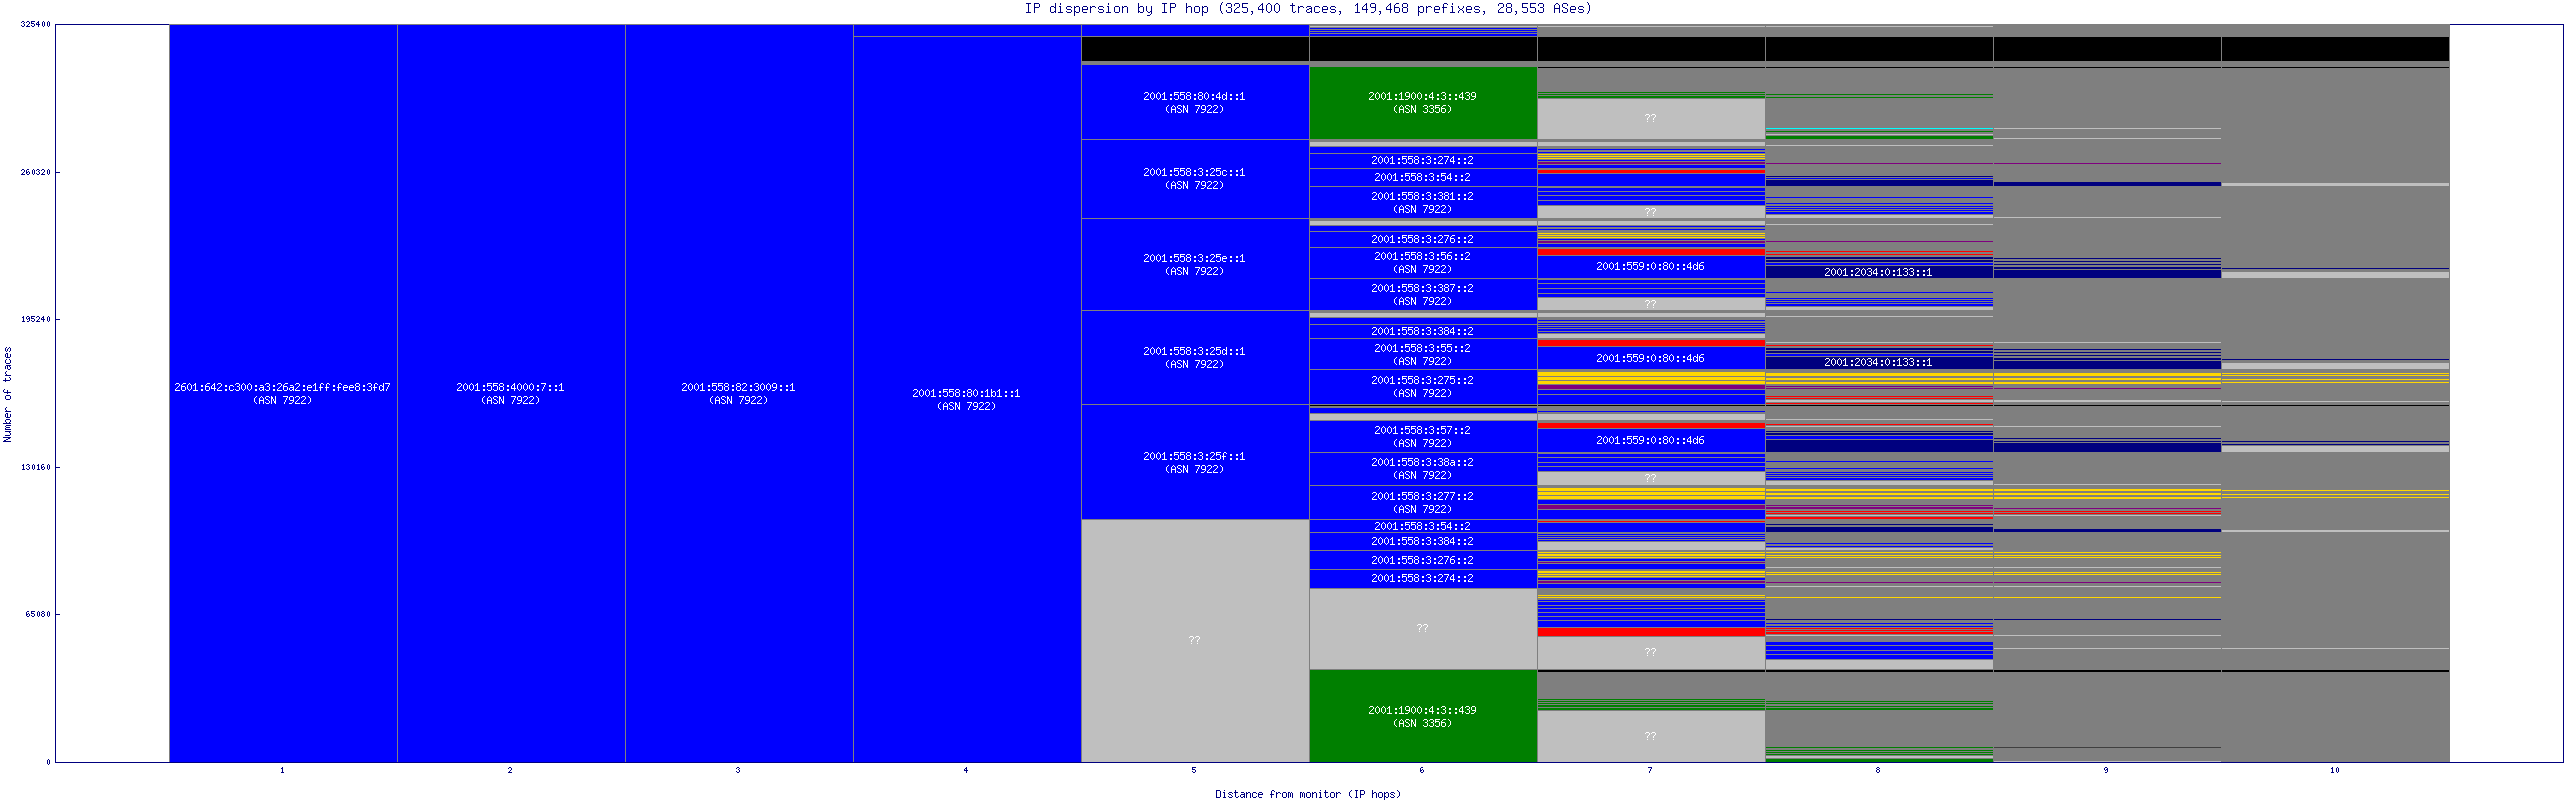Click the 2001:558:3:25f::1 block label
The image size is (2564, 800).
[x=1194, y=463]
